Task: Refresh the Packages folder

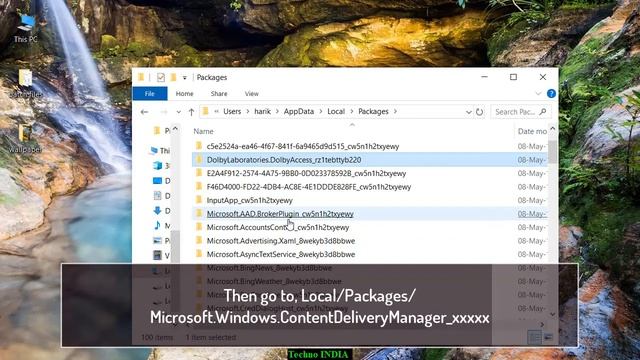Action: pyautogui.click(x=480, y=111)
